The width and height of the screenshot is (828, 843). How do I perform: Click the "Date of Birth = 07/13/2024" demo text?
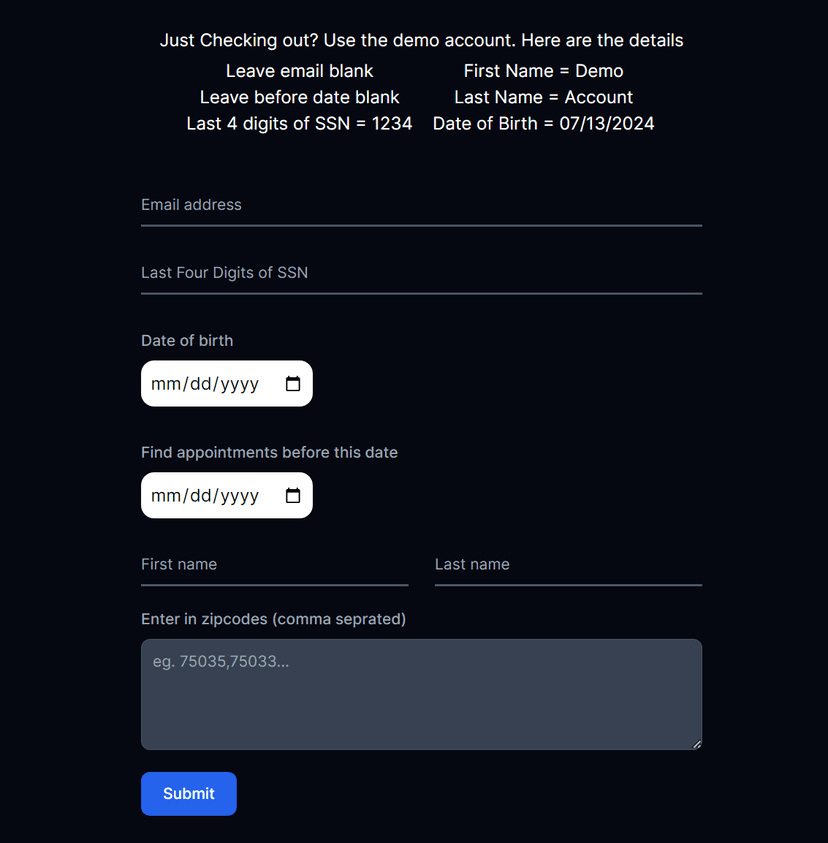(x=543, y=124)
